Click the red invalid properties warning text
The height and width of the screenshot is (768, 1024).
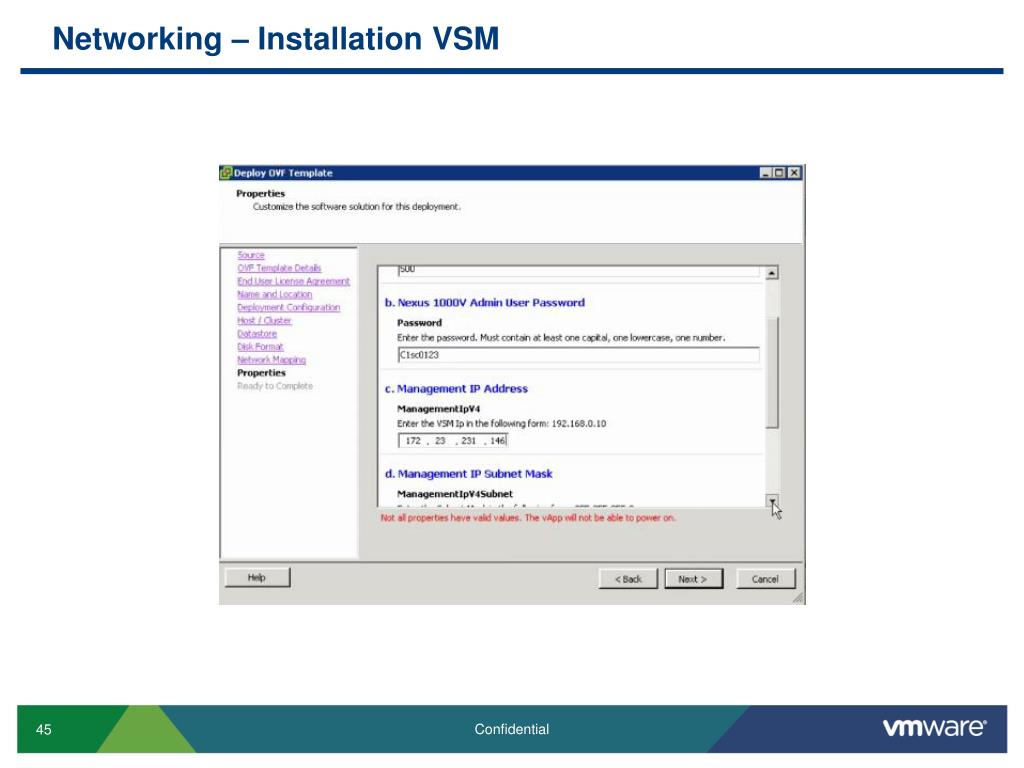coord(528,518)
